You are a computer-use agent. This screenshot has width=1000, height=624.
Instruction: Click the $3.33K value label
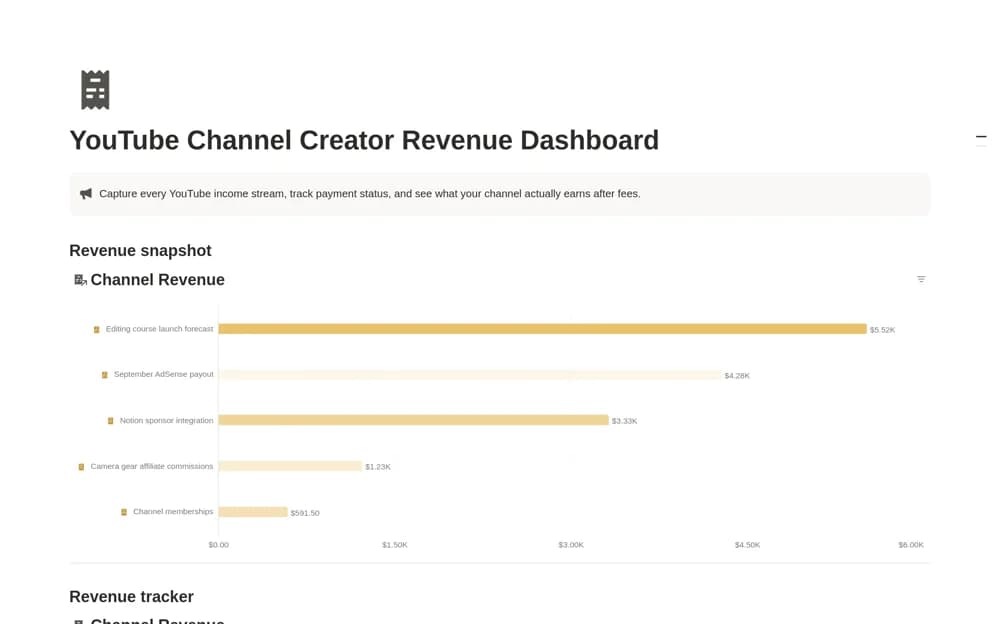click(x=624, y=421)
